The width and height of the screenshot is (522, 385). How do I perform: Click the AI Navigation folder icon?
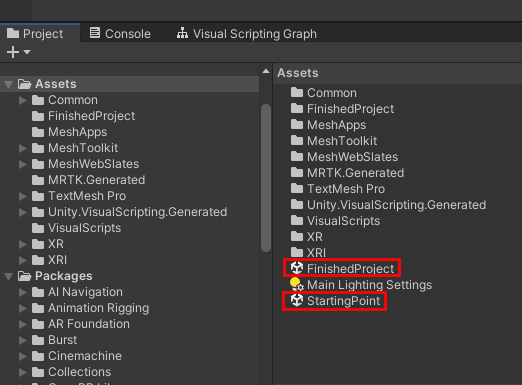(38, 292)
